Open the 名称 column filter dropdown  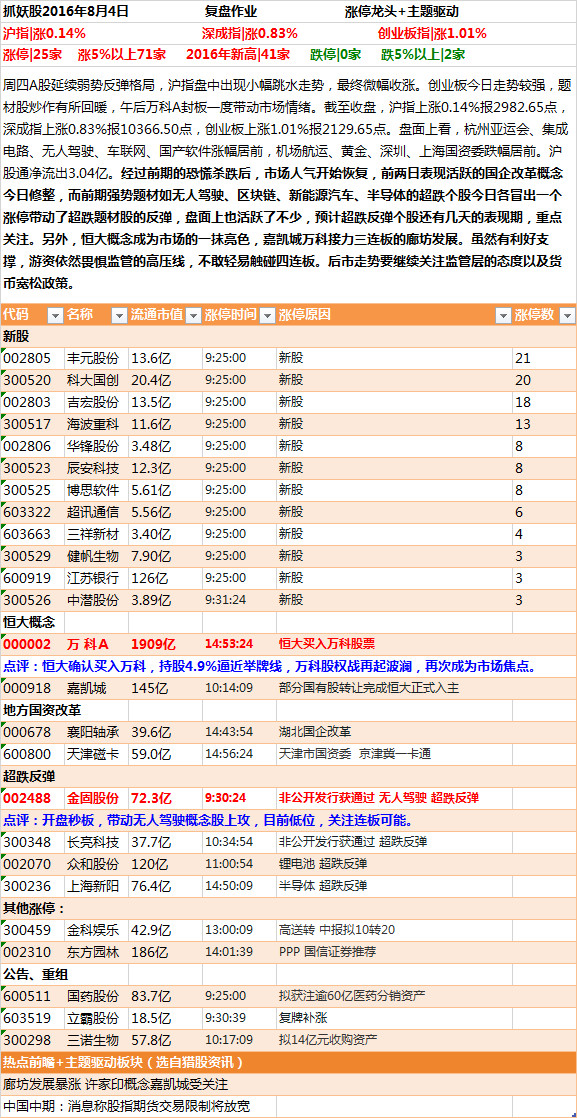[119, 316]
